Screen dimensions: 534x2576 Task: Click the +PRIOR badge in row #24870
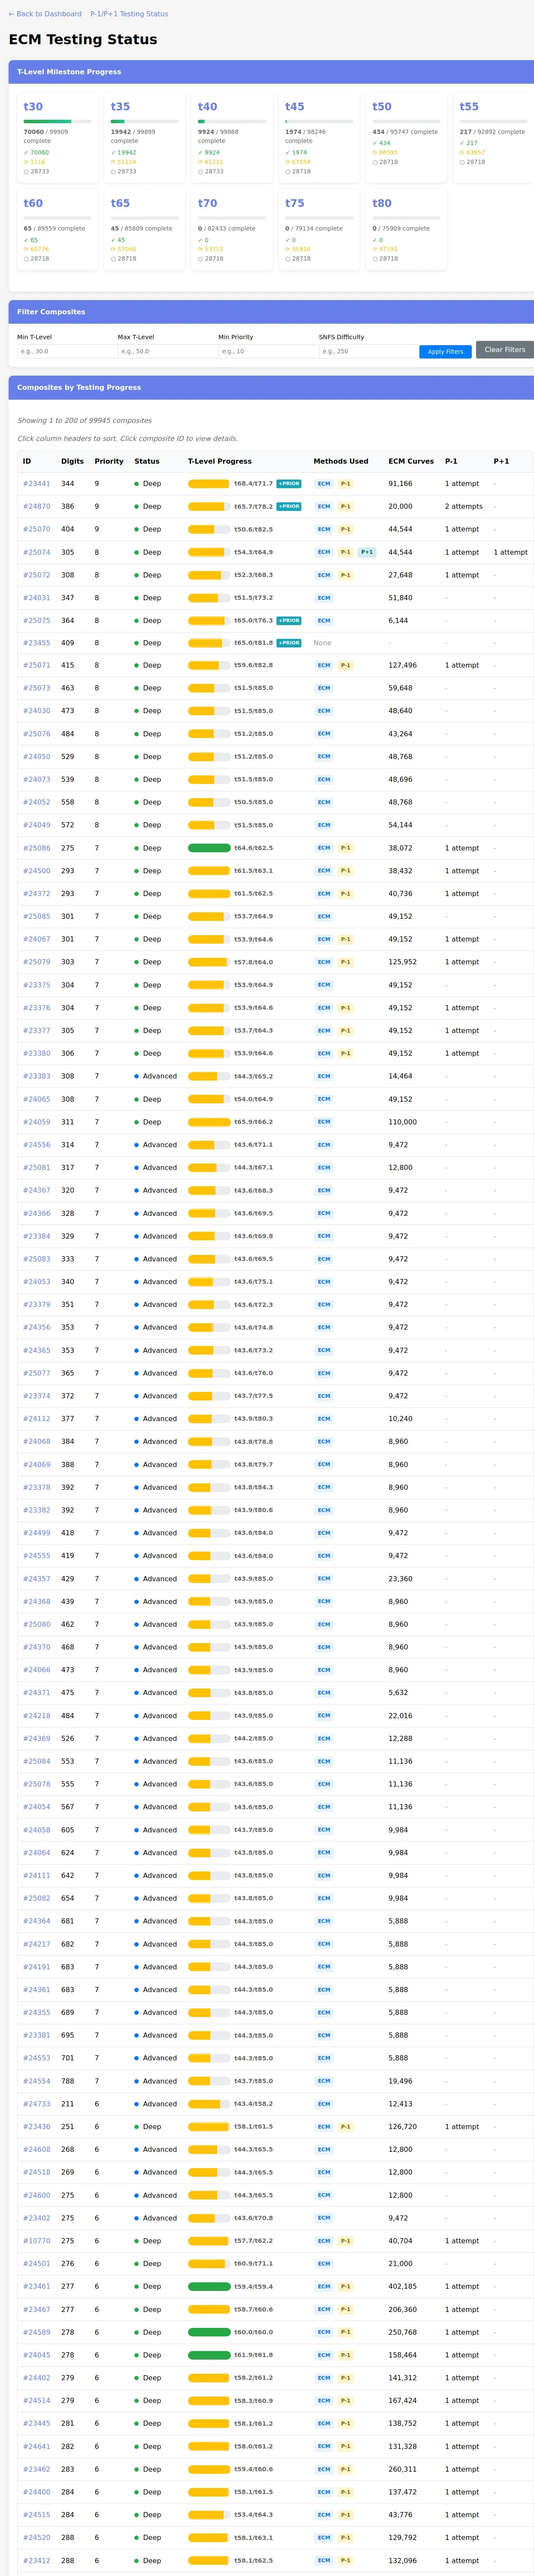289,506
